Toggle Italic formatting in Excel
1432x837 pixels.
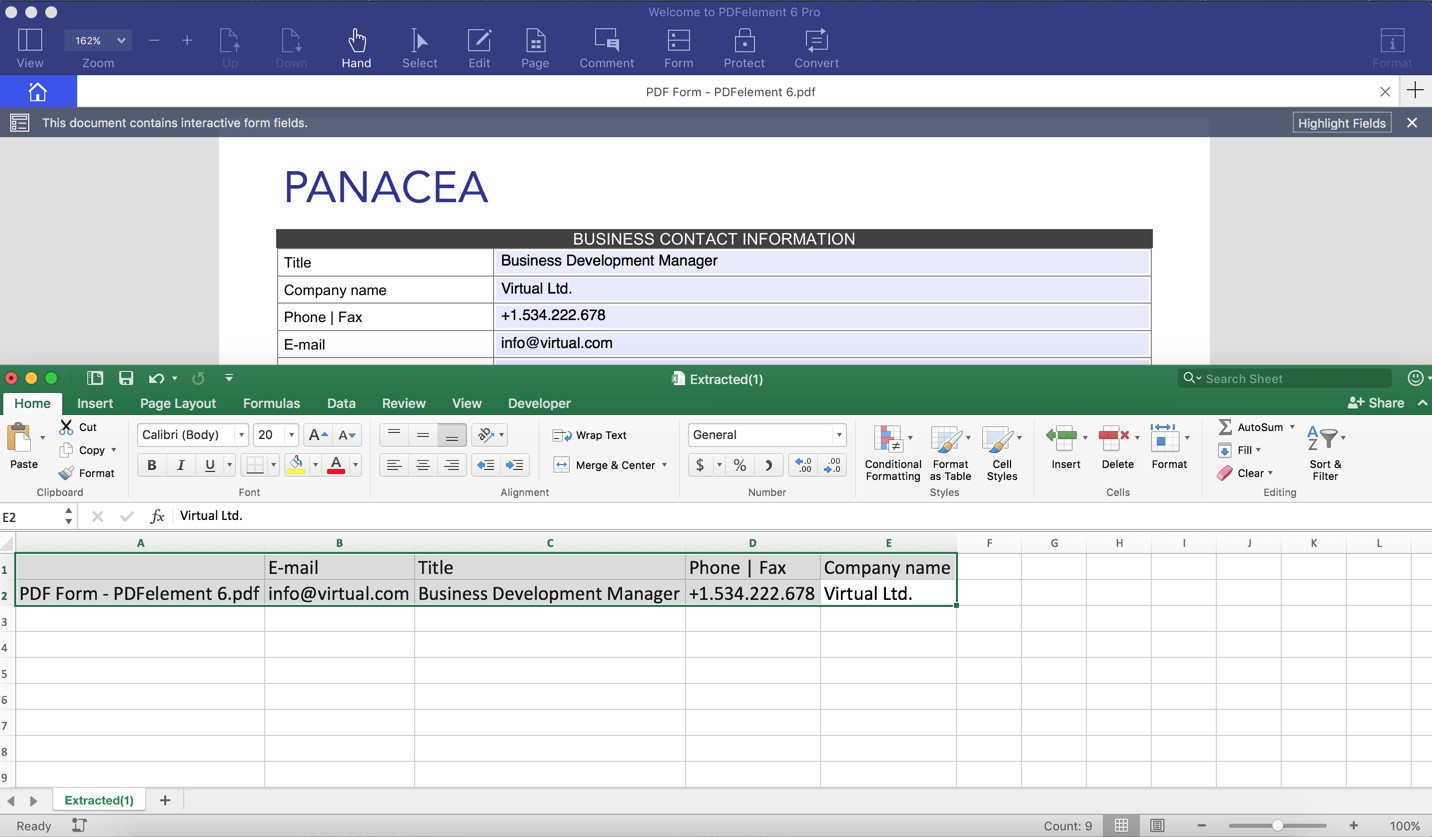tap(181, 465)
